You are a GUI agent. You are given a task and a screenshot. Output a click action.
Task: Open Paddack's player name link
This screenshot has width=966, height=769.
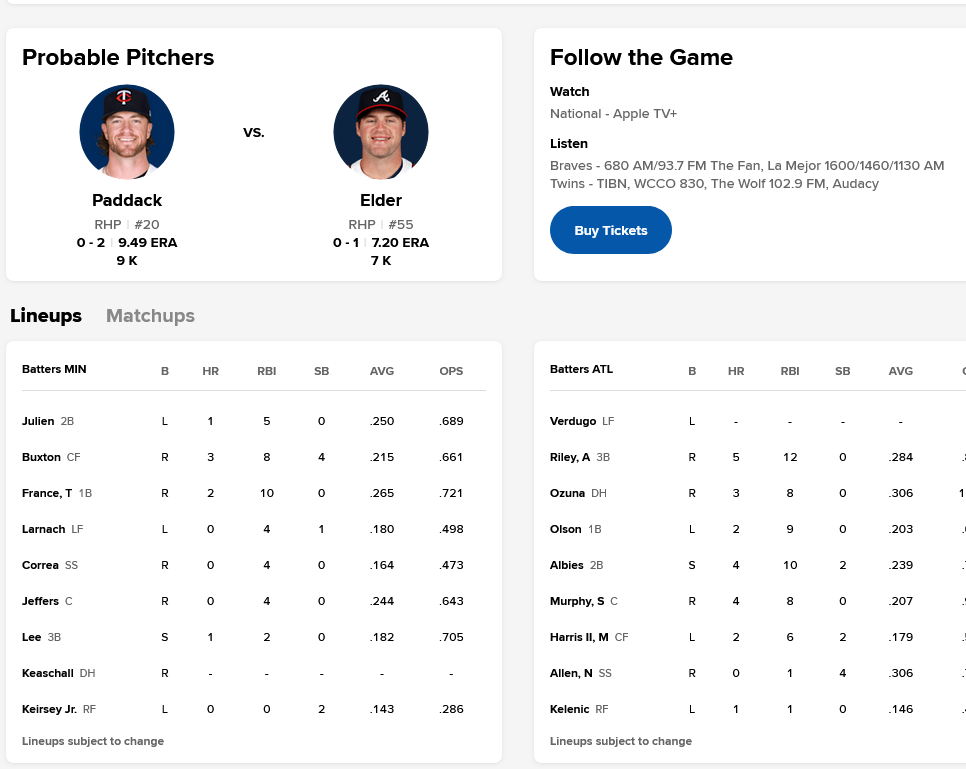(x=127, y=200)
